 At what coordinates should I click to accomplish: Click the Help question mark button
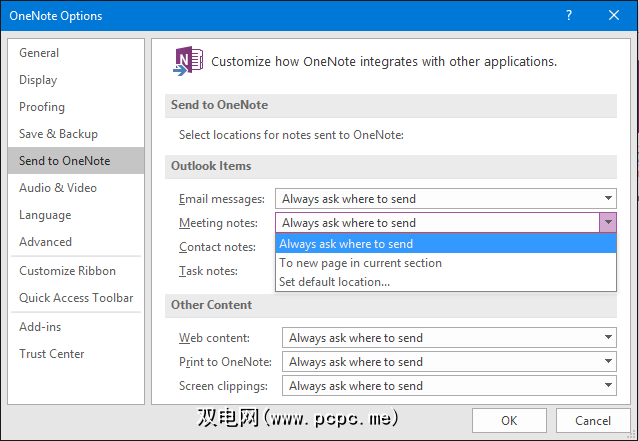click(569, 16)
